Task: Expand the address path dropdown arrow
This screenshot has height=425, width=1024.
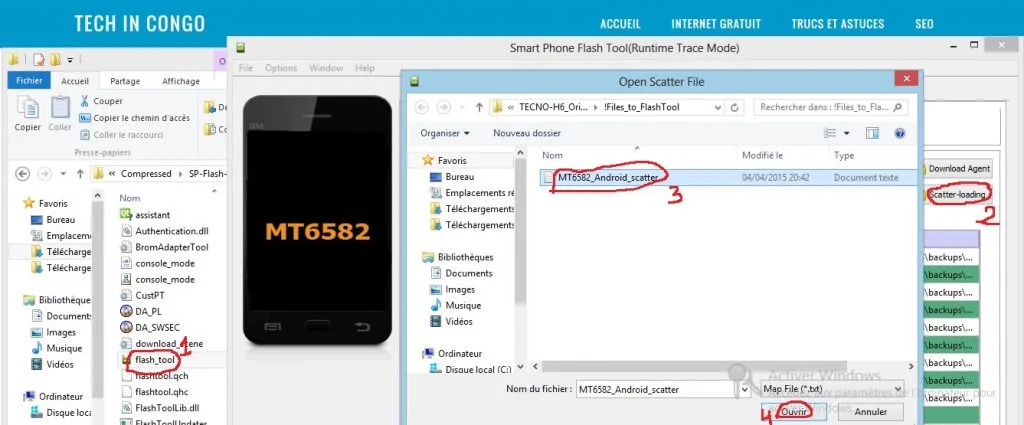Action: point(718,107)
